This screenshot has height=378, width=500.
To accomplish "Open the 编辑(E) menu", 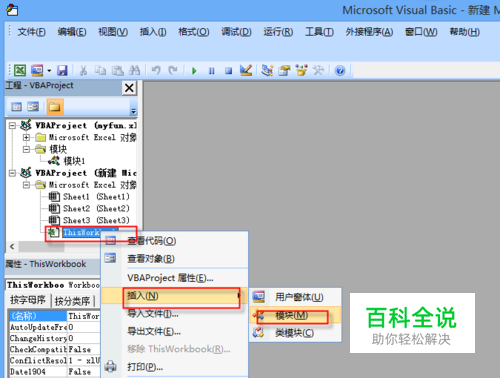I will point(72,32).
